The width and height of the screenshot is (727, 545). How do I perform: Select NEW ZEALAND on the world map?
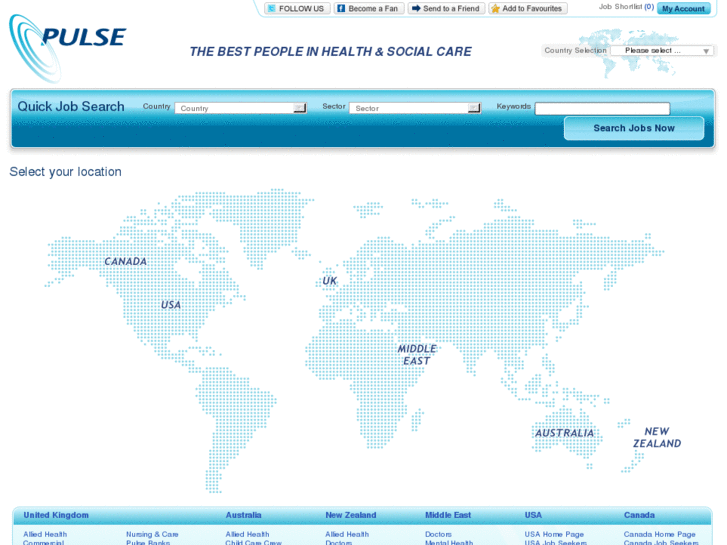tap(657, 437)
